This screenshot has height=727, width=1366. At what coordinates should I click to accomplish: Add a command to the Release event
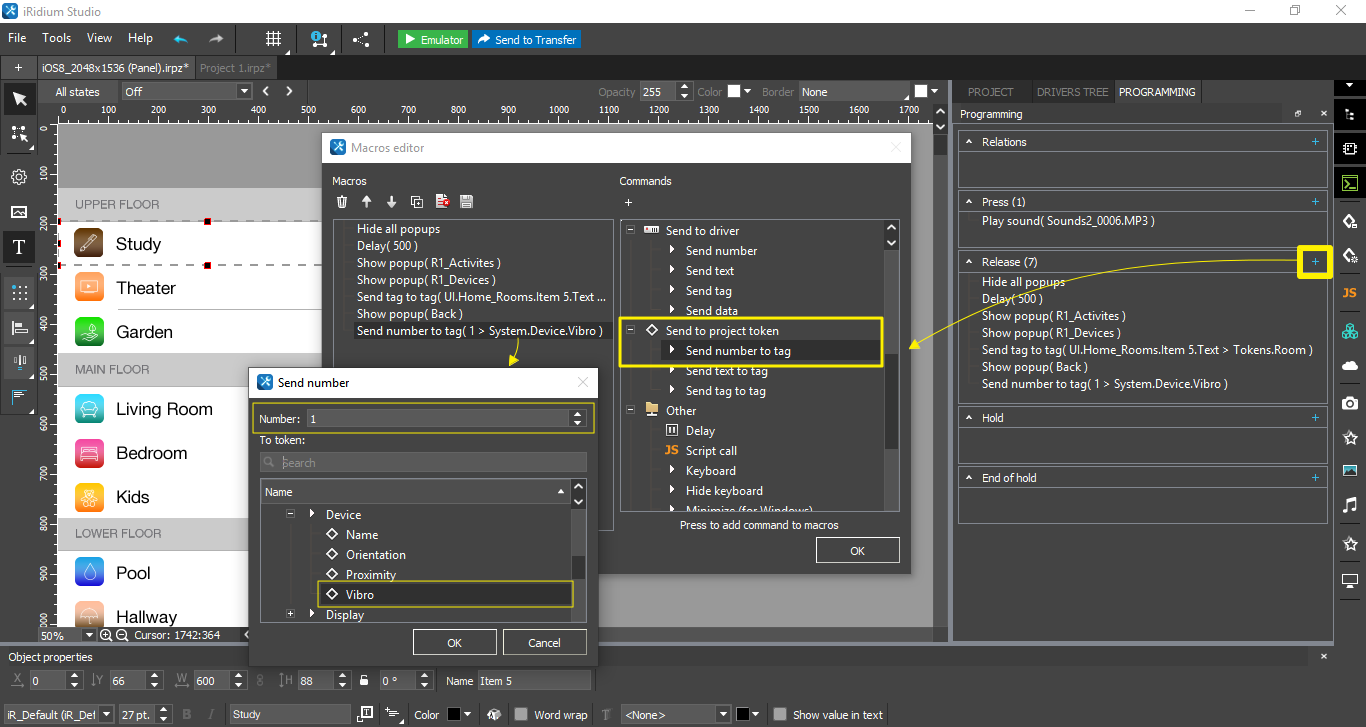(x=1315, y=262)
